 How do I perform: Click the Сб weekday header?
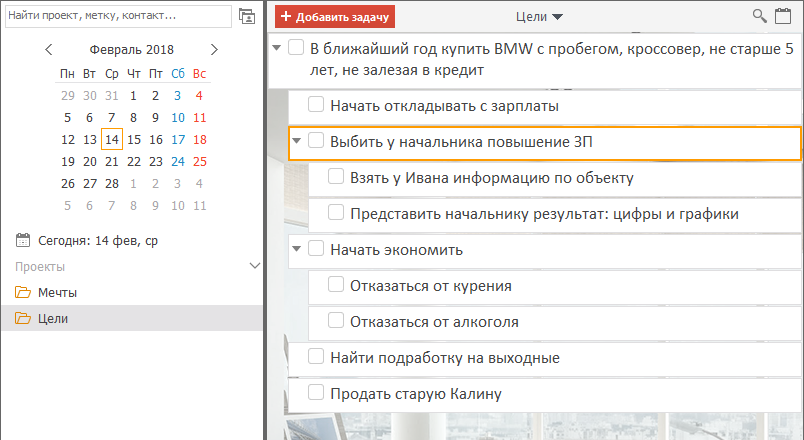click(x=178, y=73)
